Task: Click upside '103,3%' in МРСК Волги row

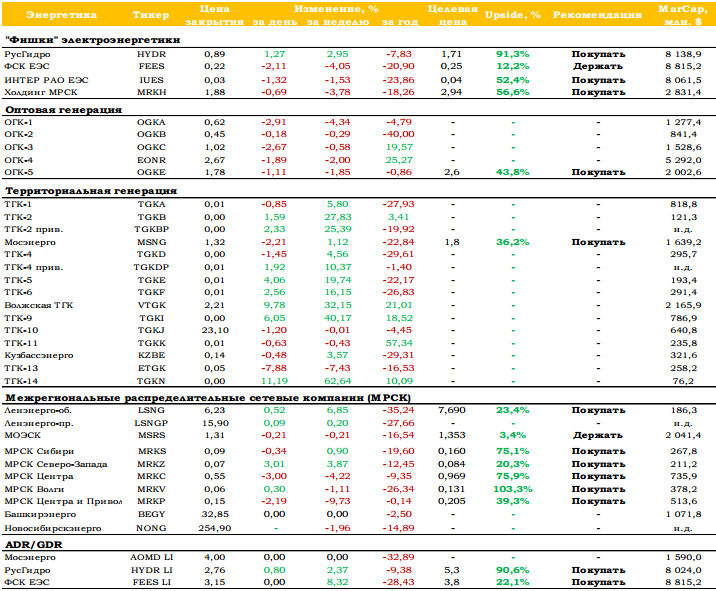Action: [513, 489]
